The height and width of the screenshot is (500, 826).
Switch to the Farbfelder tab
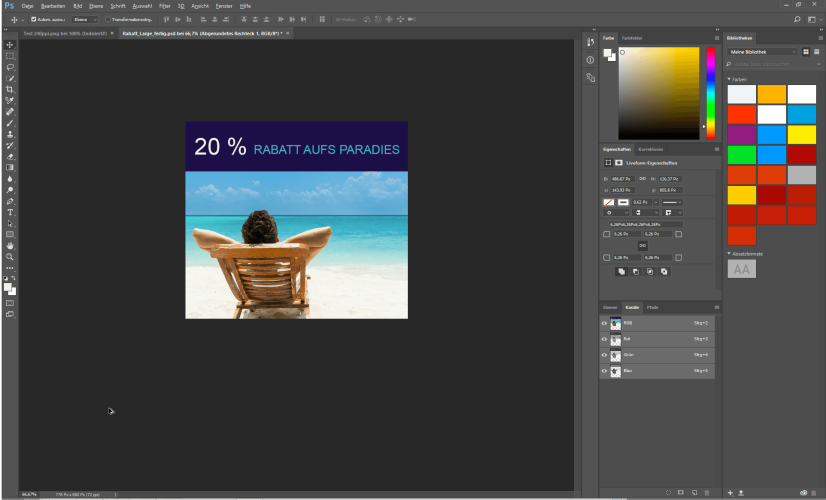[632, 38]
